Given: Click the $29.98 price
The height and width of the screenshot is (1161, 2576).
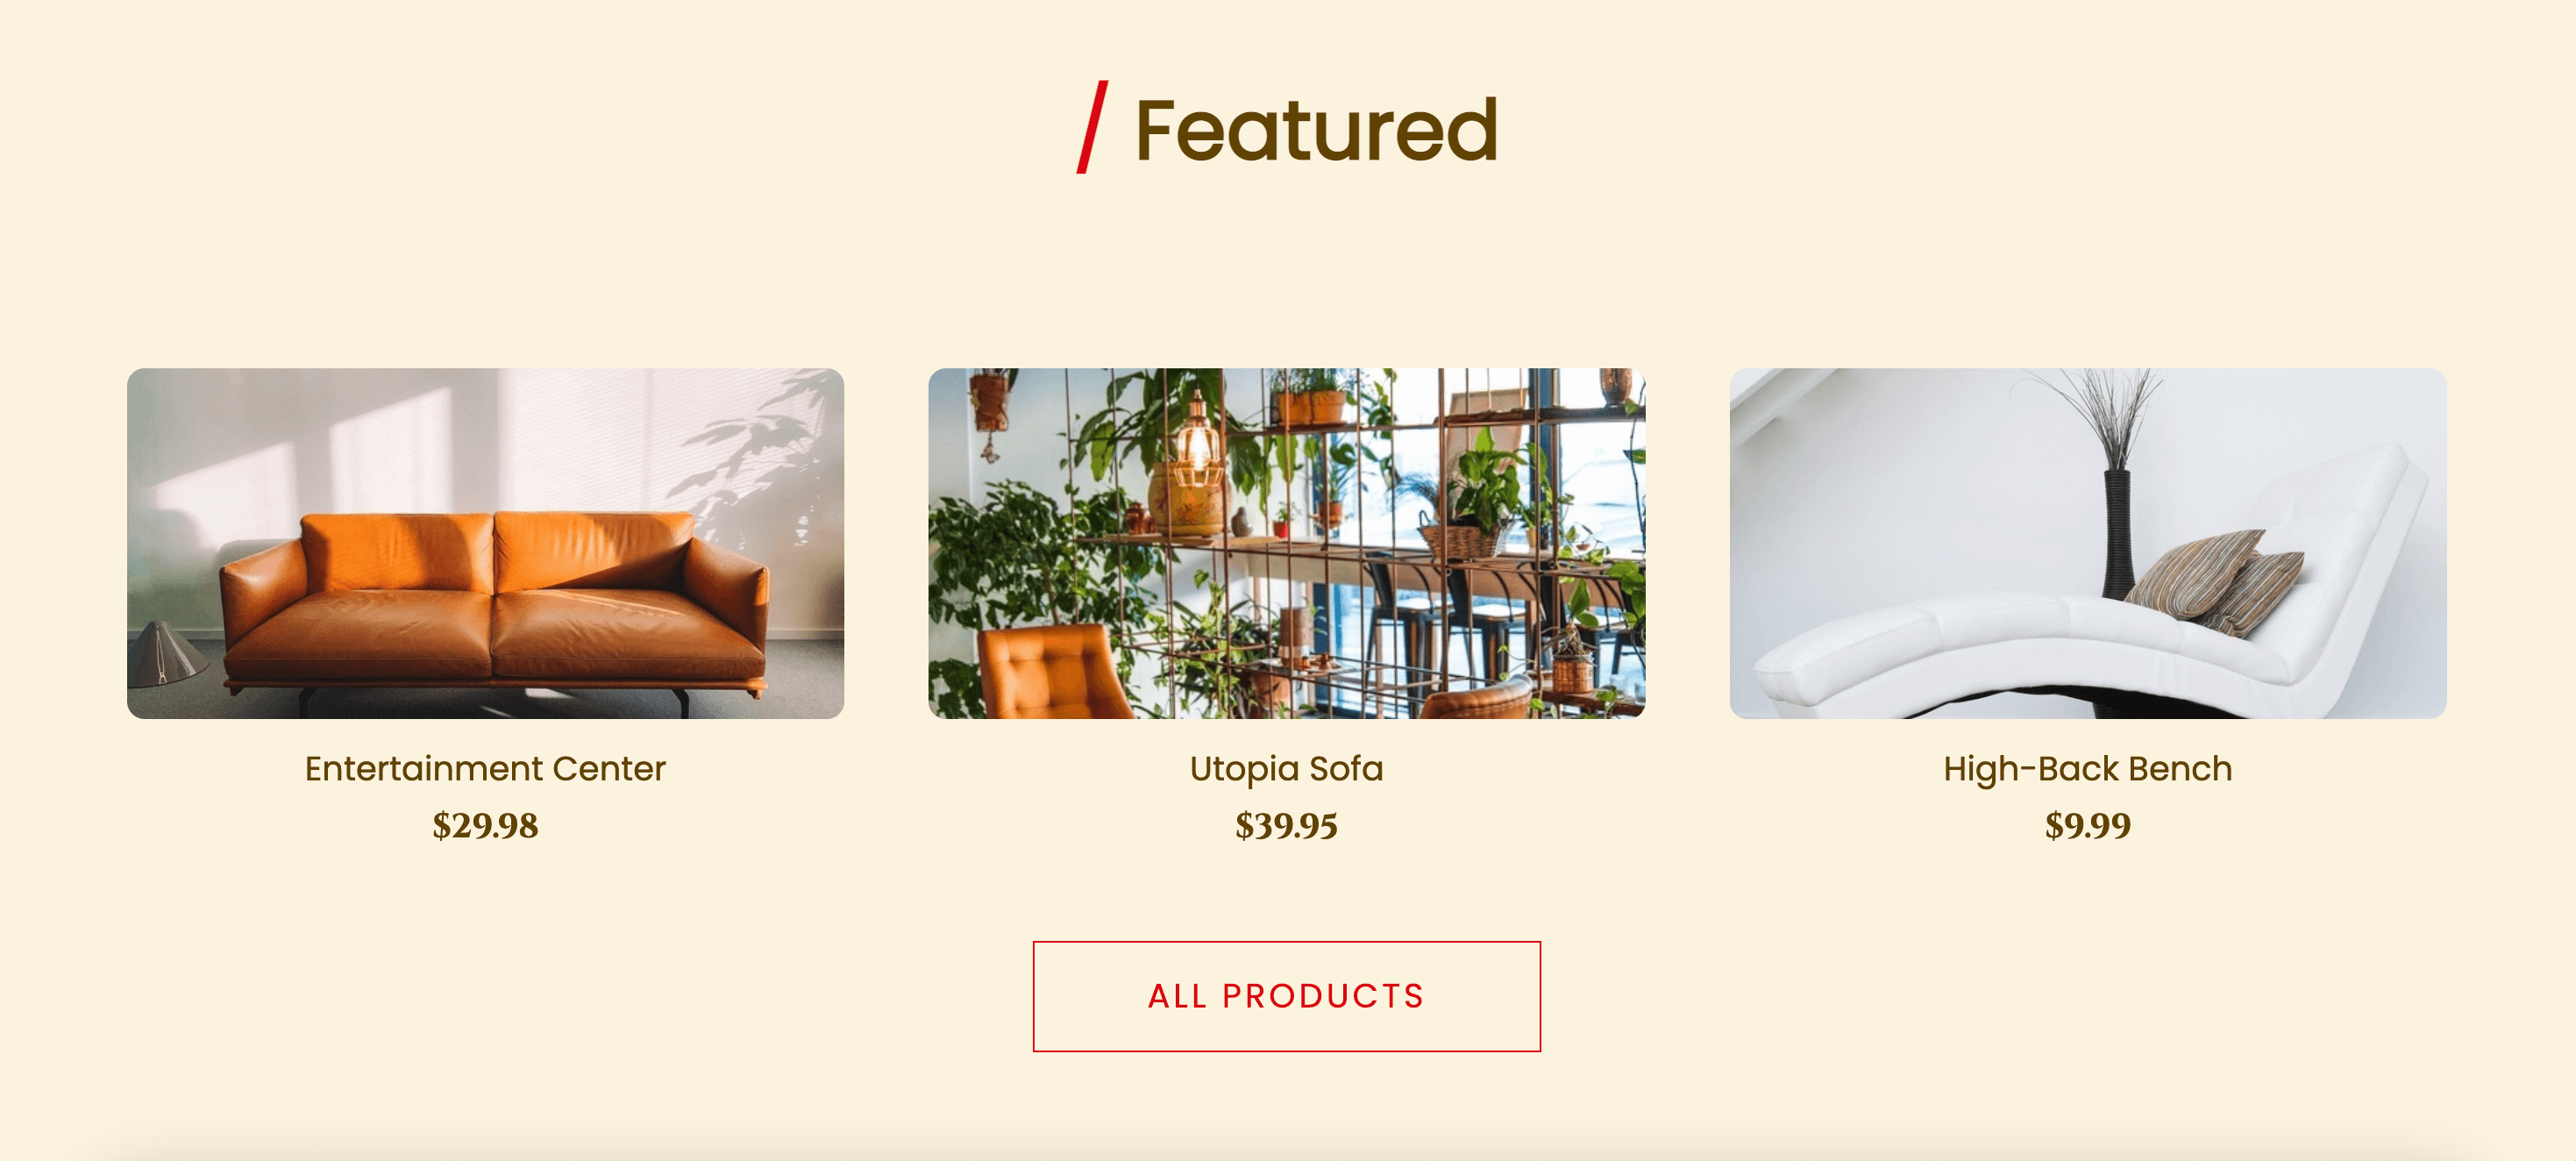Looking at the screenshot, I should pyautogui.click(x=485, y=825).
